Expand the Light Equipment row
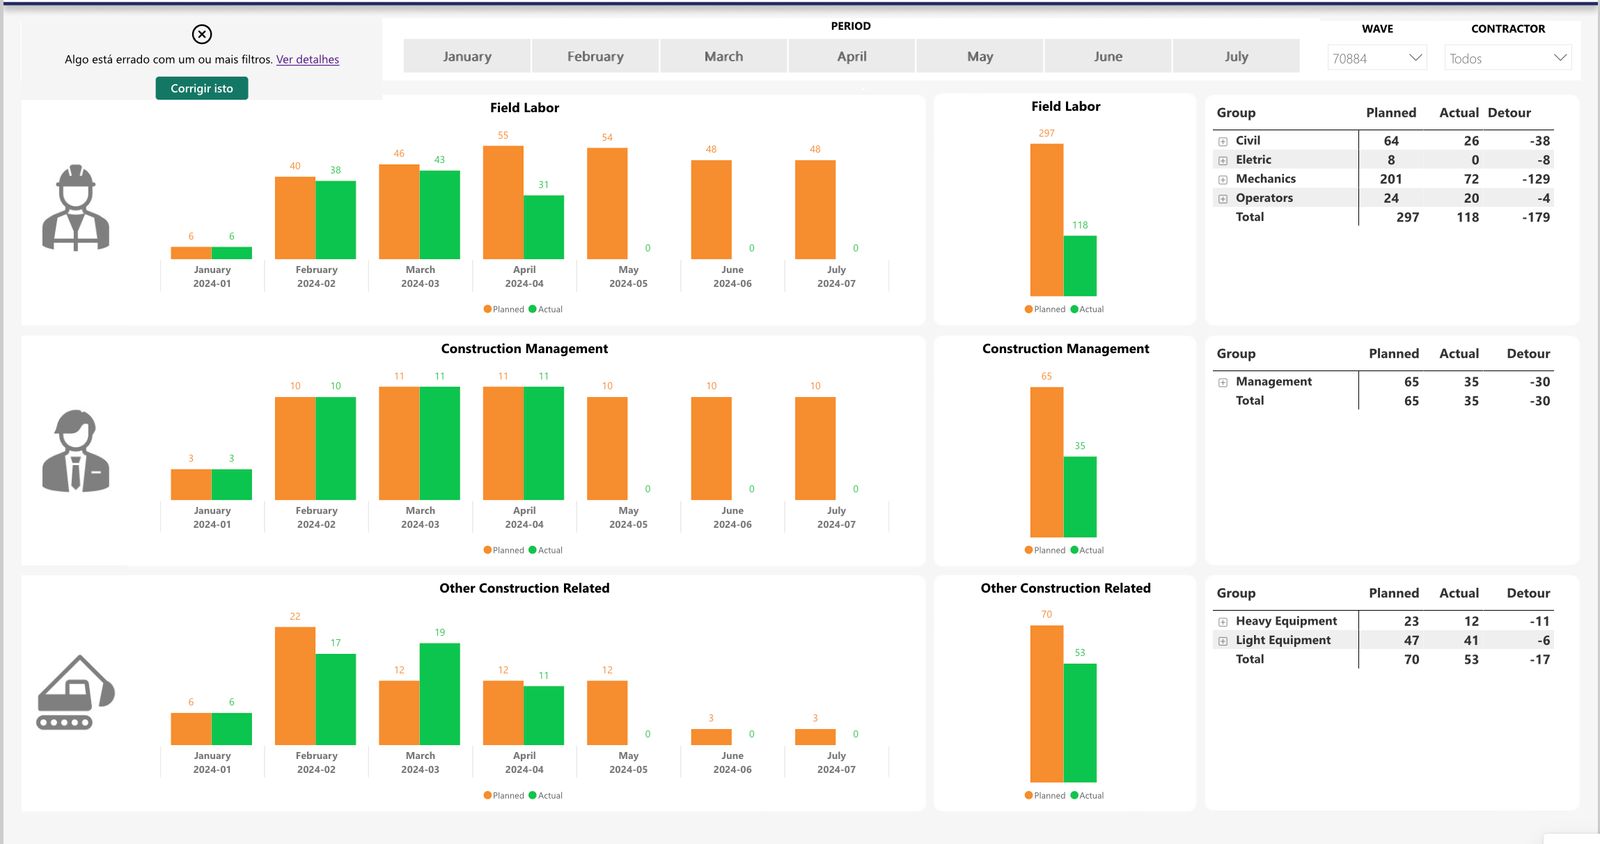 pyautogui.click(x=1223, y=641)
